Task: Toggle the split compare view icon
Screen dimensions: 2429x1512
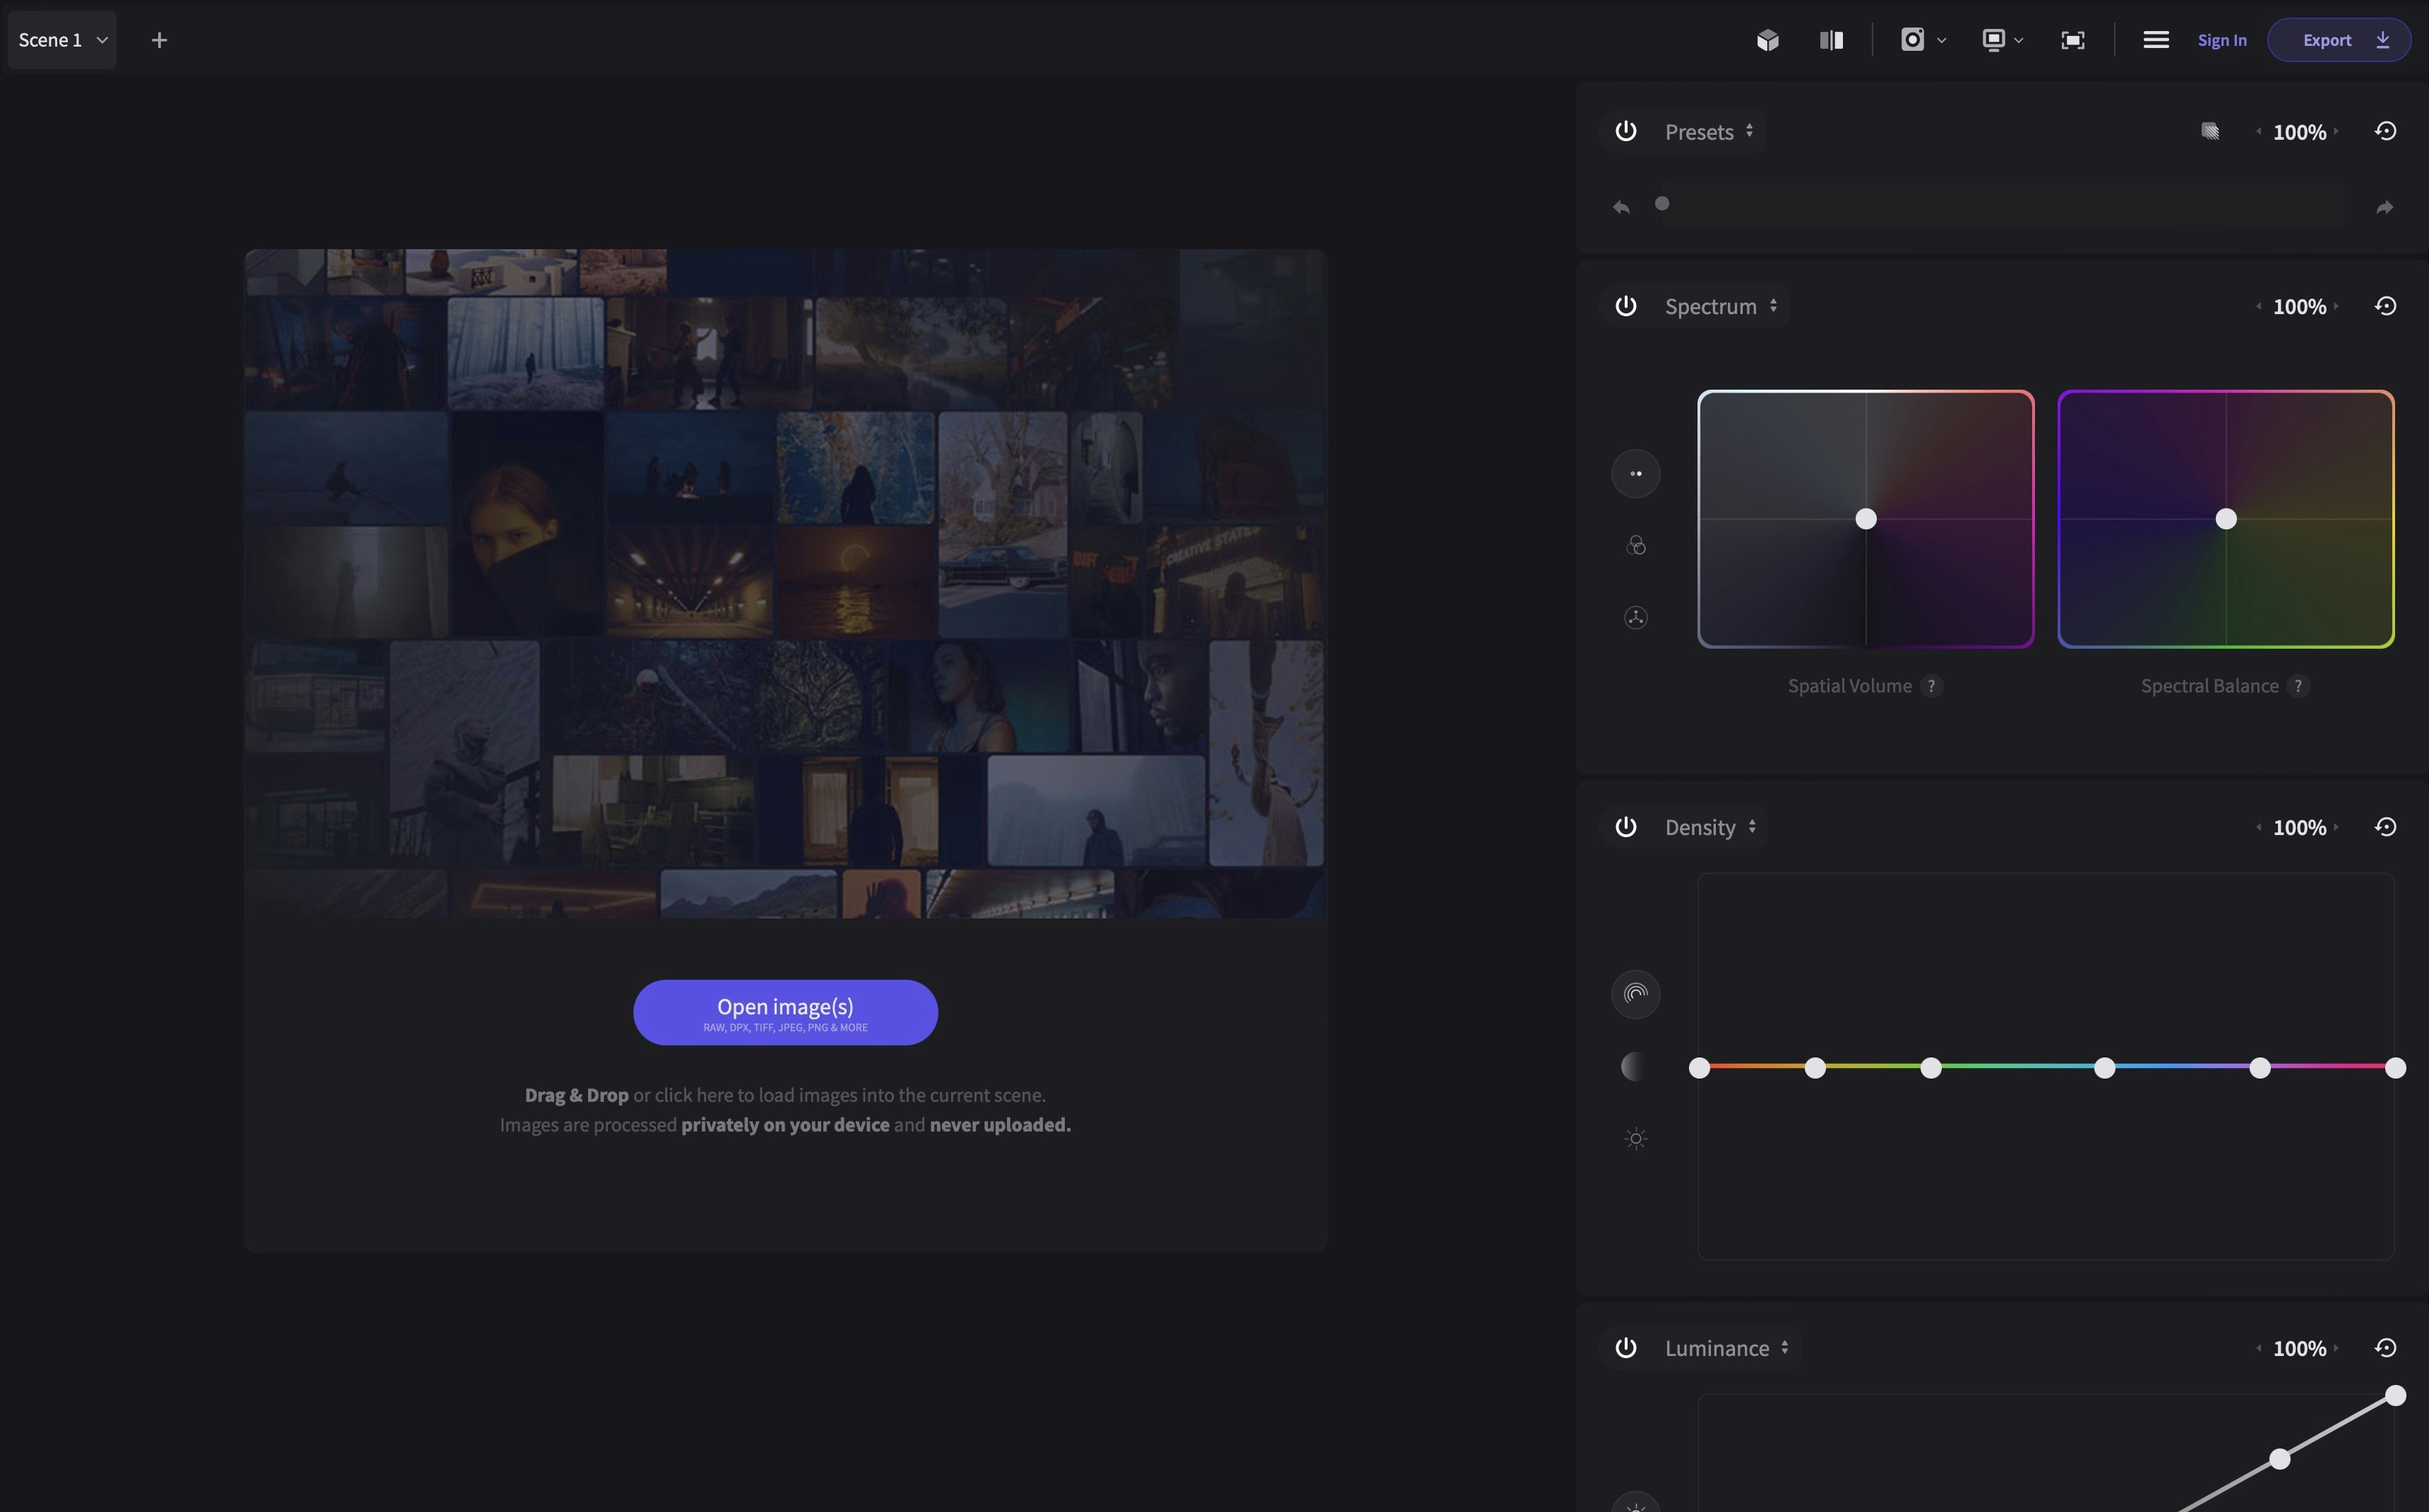Action: coord(1831,40)
